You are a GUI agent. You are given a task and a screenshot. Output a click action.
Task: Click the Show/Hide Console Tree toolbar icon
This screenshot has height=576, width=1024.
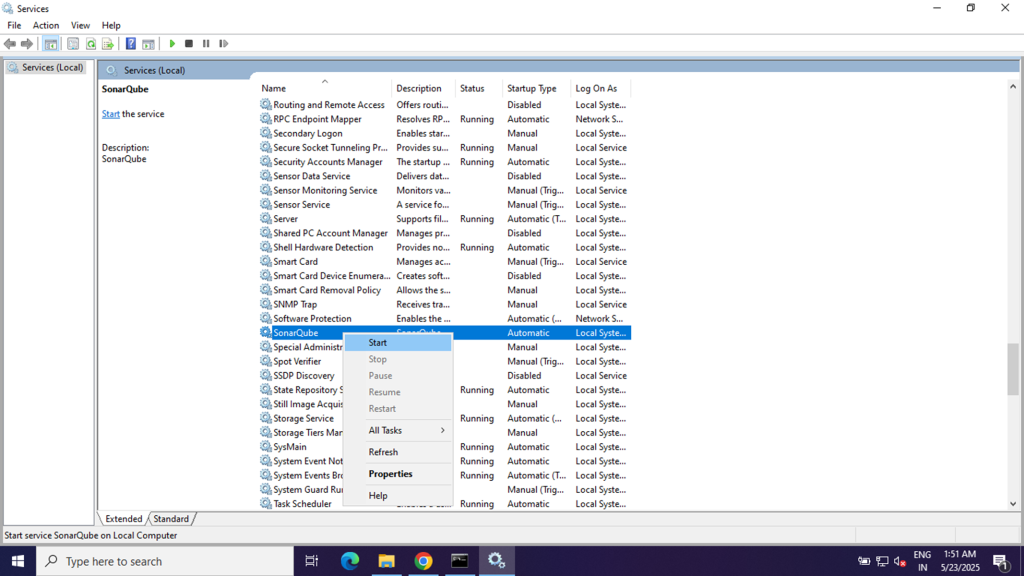coord(51,44)
